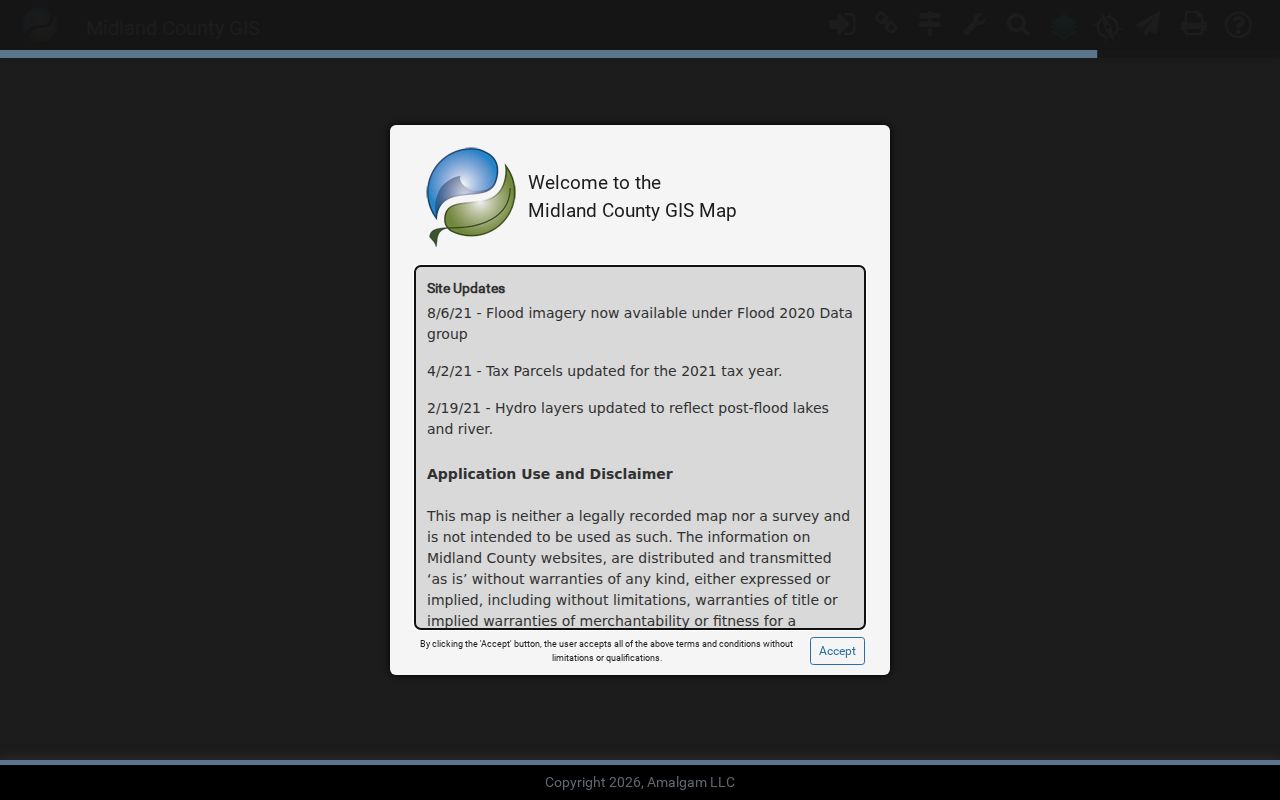The image size is (1280, 800).
Task: Click the "Copyright 2026, Amalgam LLC" footer text
Action: tap(640, 782)
